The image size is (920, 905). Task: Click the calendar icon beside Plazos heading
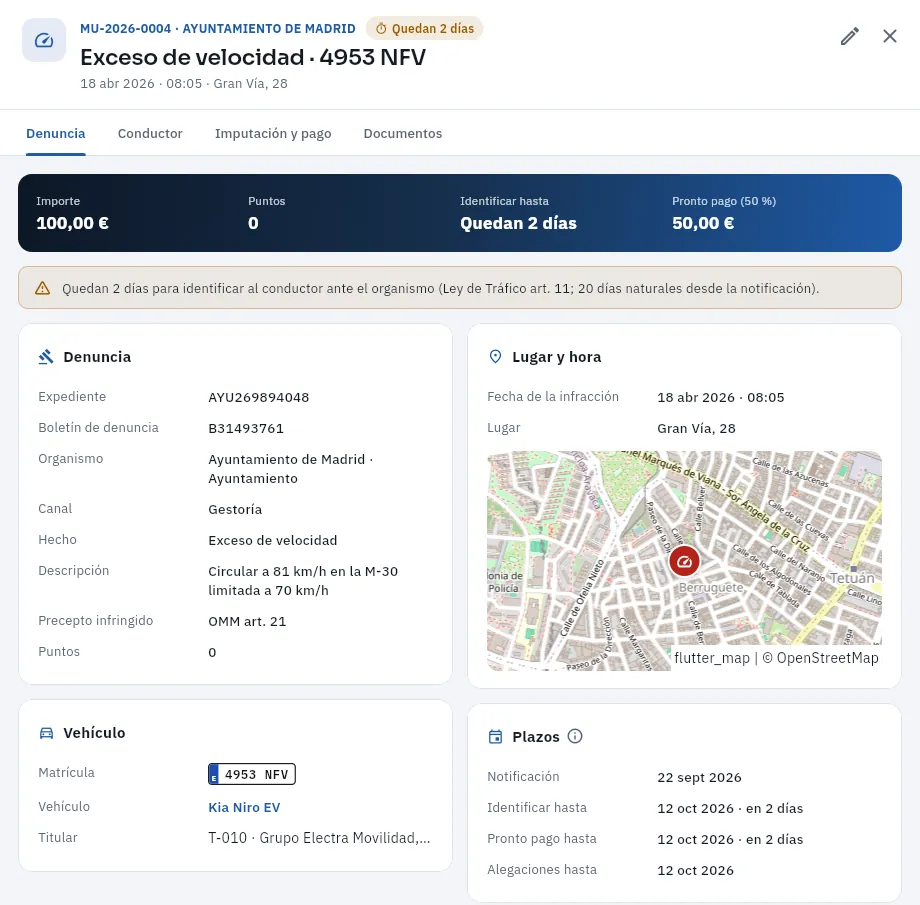[x=495, y=737]
